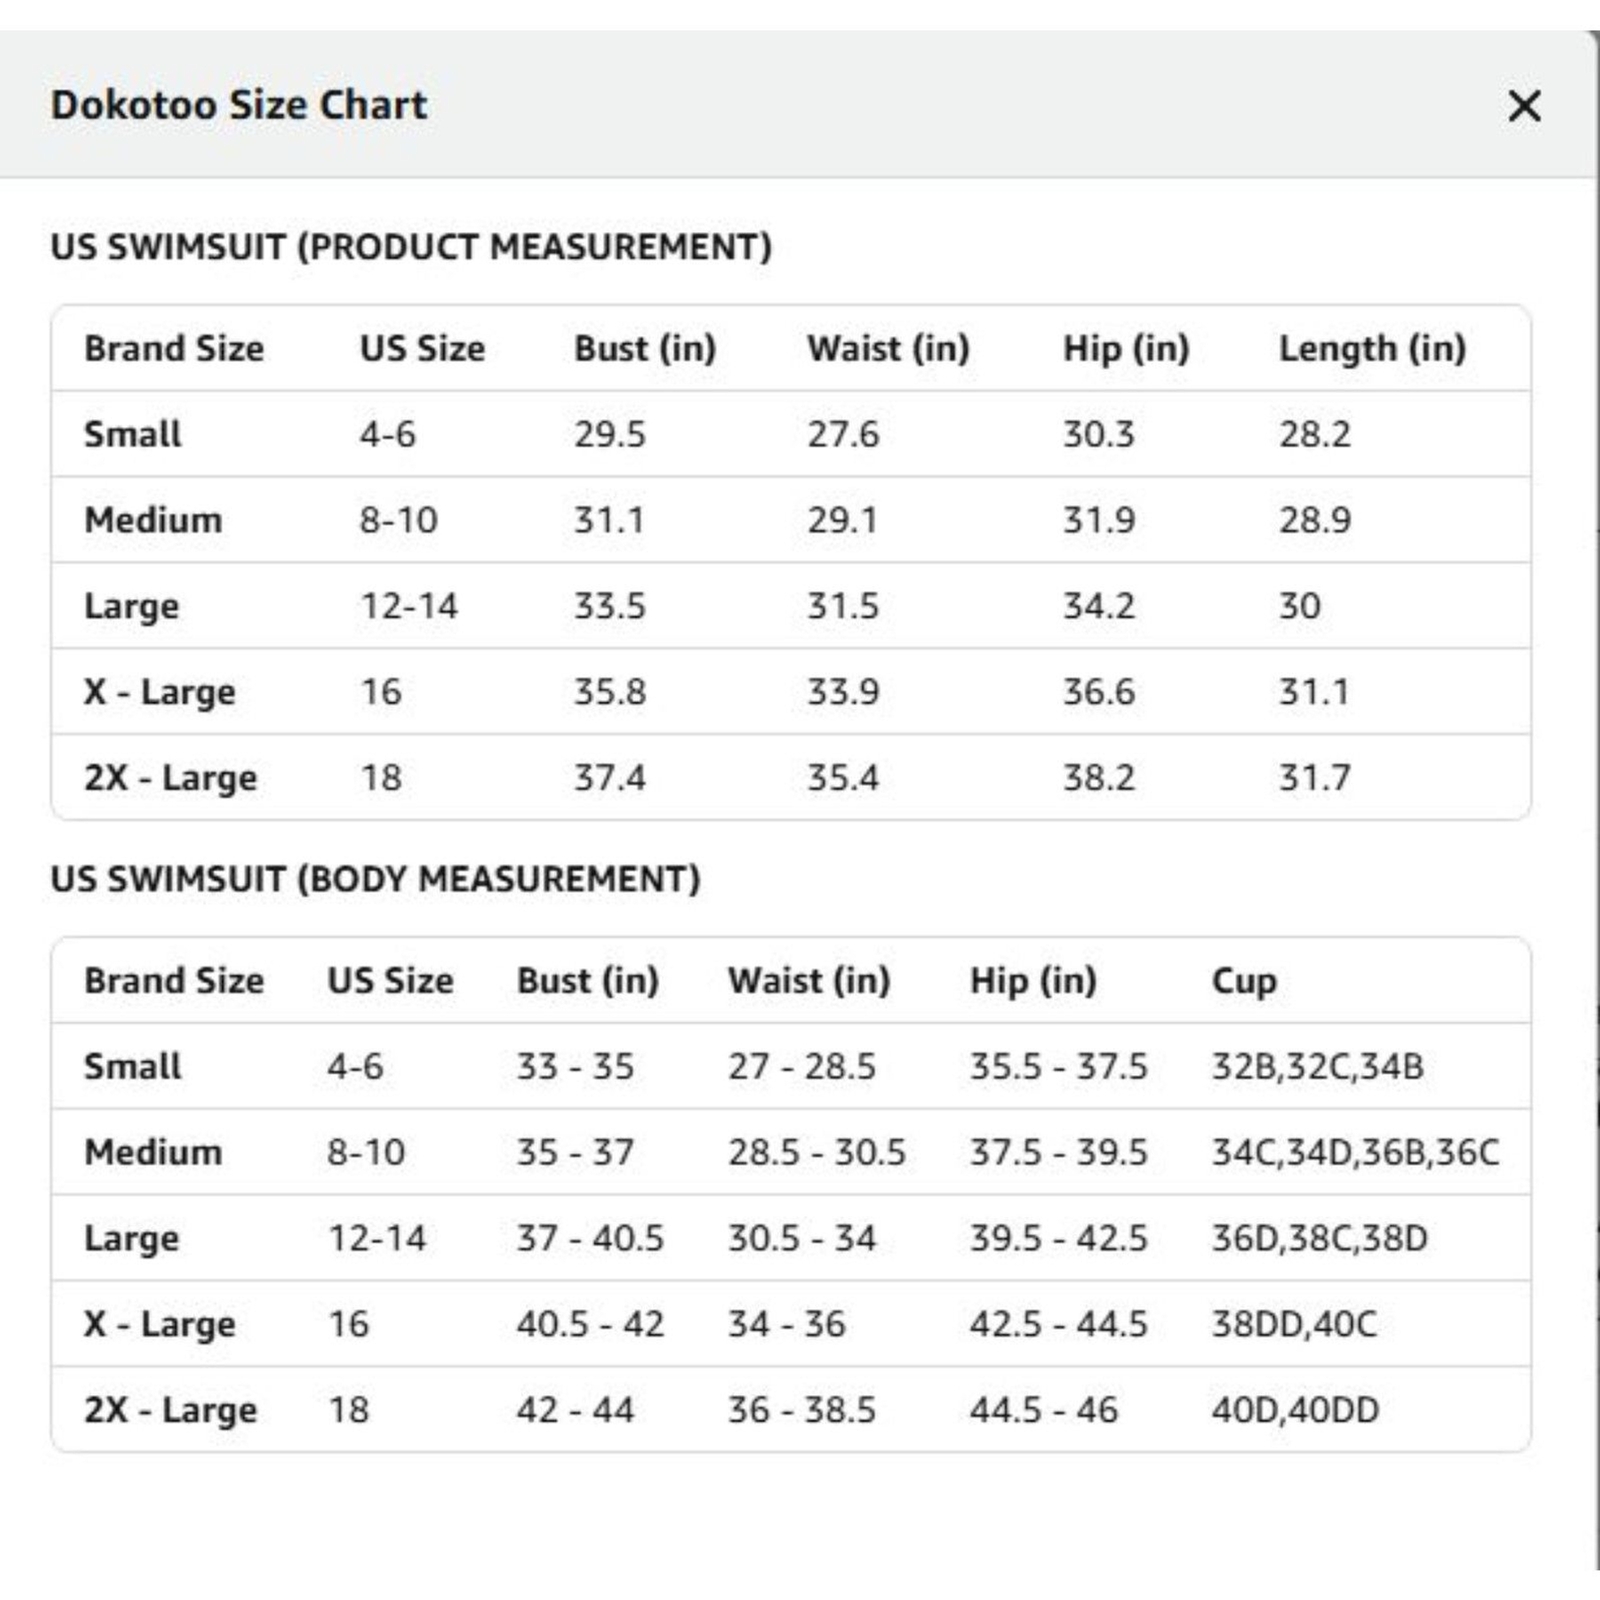Click the 36D,38C,38D cup size cell
This screenshot has height=1600, width=1600.
pyautogui.click(x=1319, y=1238)
